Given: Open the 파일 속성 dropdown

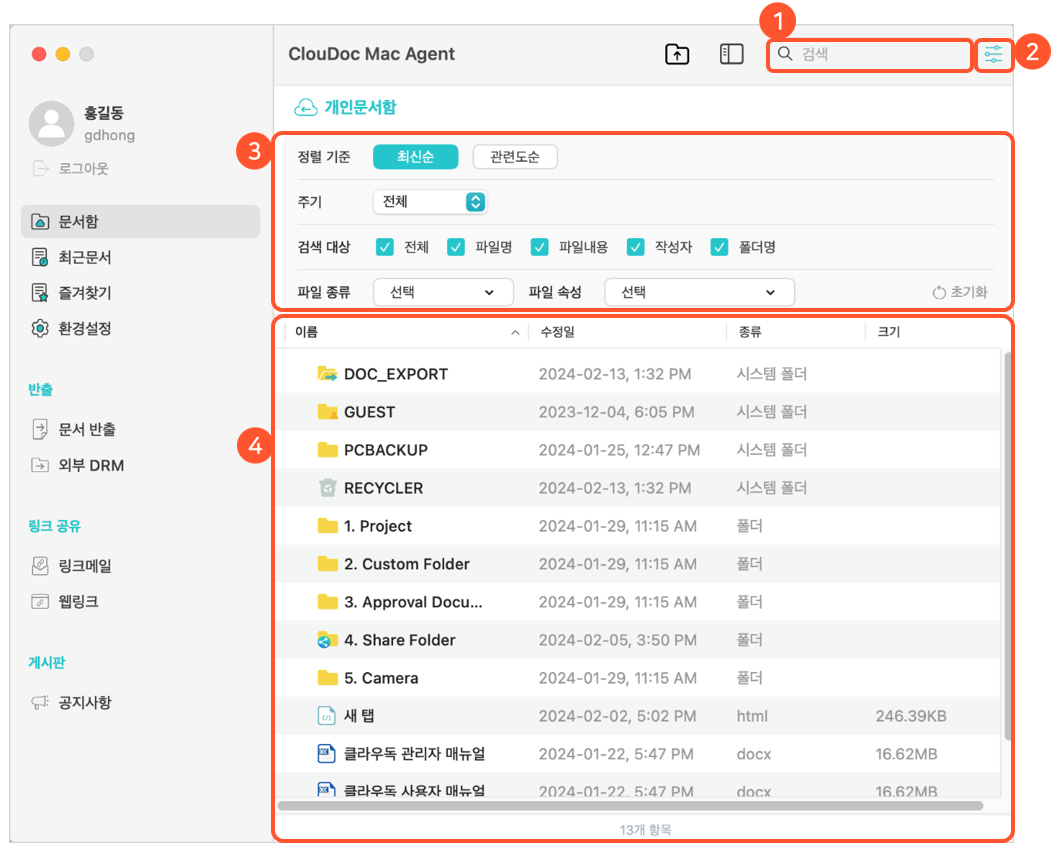Looking at the screenshot, I should coord(699,292).
